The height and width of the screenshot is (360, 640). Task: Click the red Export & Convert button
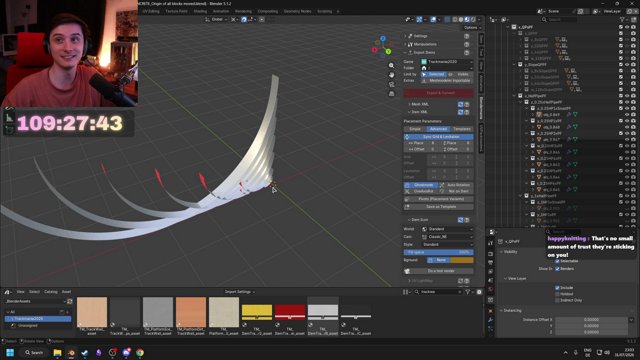click(x=439, y=93)
